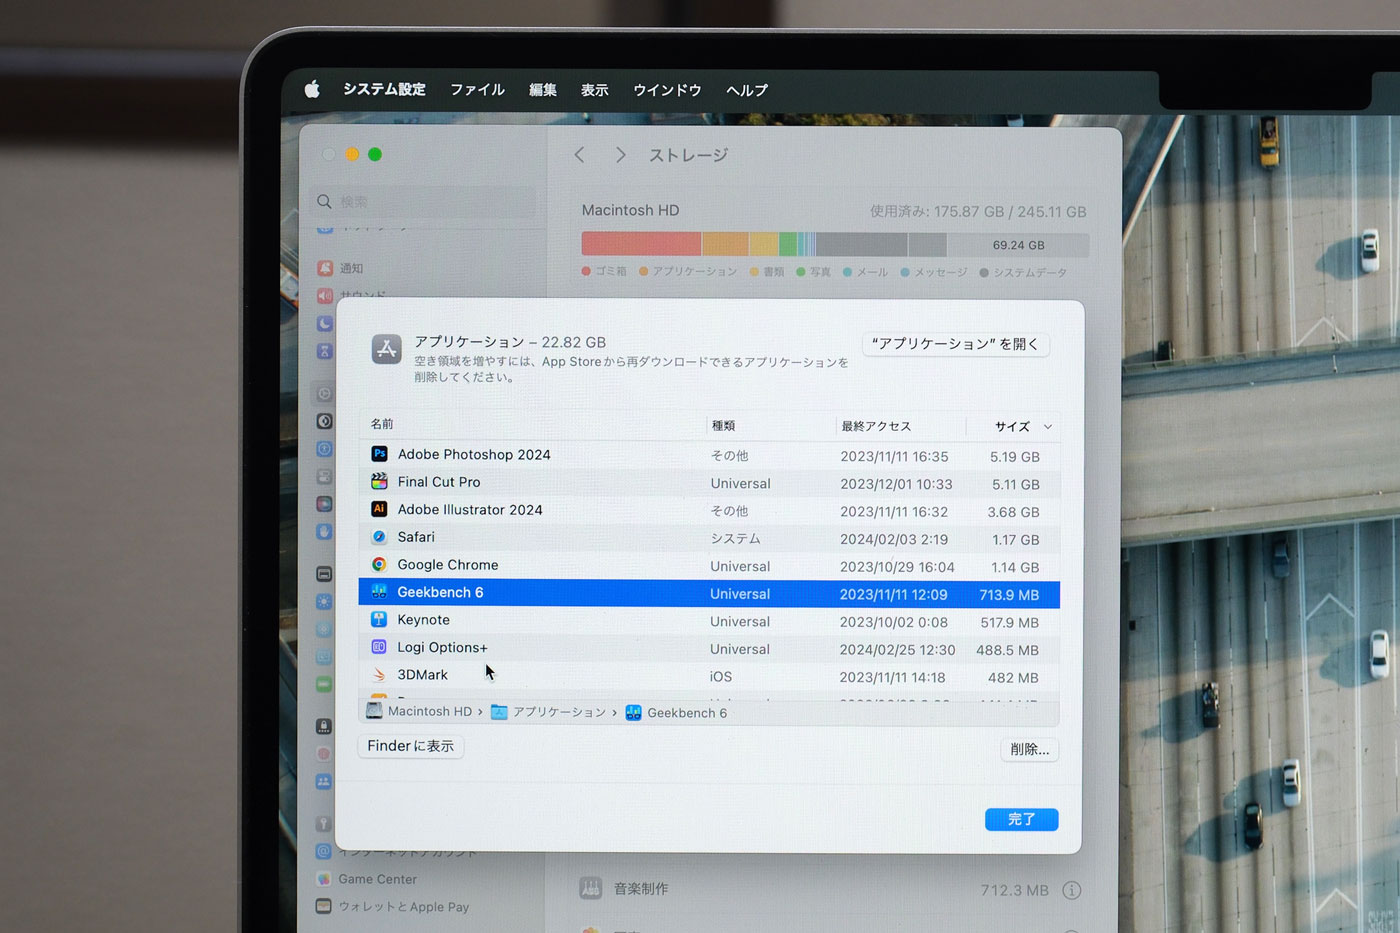The height and width of the screenshot is (933, 1400).
Task: Select the Safari row name
Action: [x=416, y=537]
